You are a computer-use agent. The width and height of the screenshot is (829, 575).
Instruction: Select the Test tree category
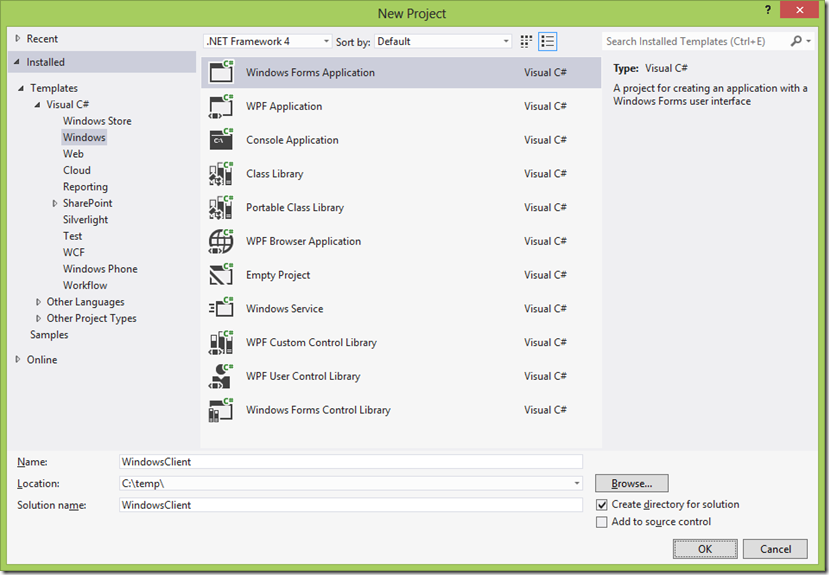[x=72, y=236]
